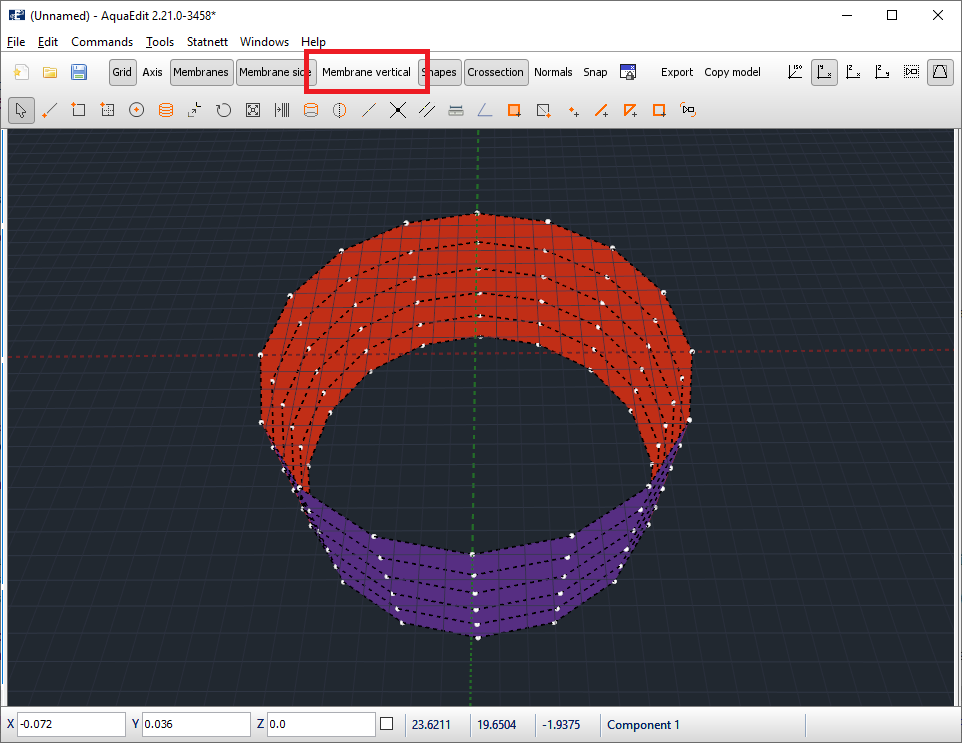This screenshot has height=743, width=962.
Task: Open a model with the folder icon
Action: (50, 72)
